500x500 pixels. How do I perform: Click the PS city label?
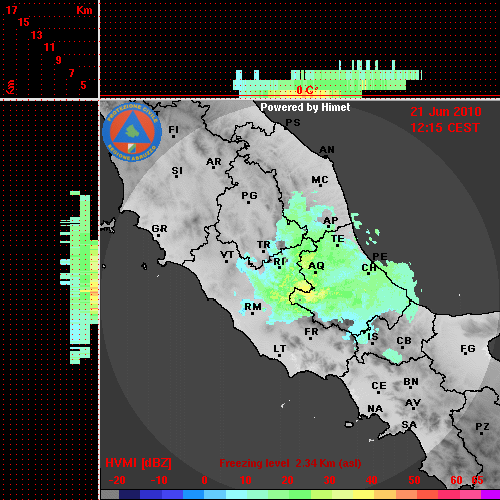pyautogui.click(x=293, y=123)
